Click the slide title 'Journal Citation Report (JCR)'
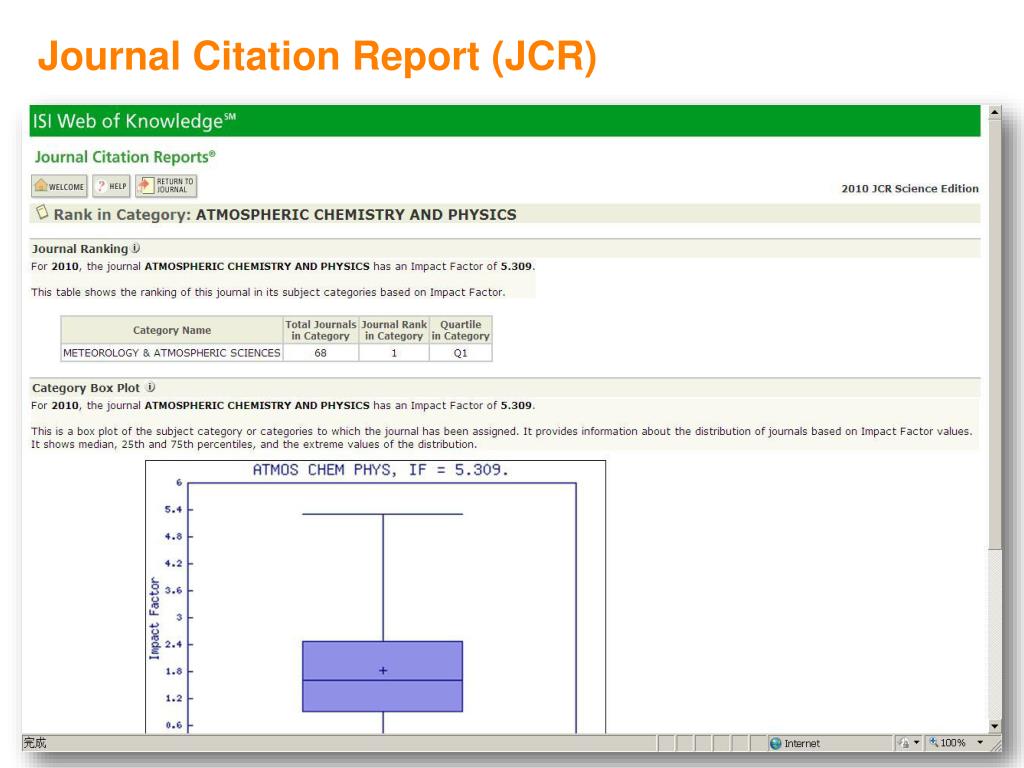The image size is (1024, 768). 317,56
